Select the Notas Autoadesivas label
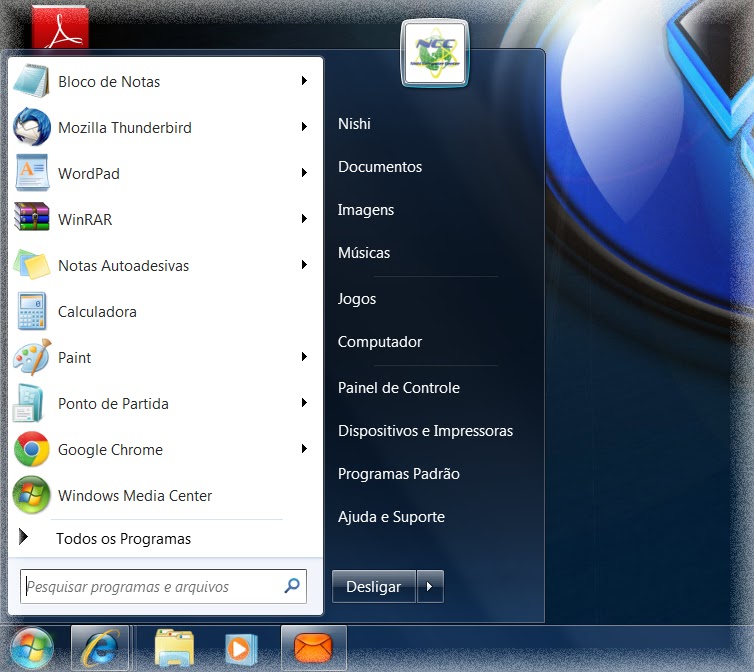The image size is (754, 672). click(x=124, y=266)
